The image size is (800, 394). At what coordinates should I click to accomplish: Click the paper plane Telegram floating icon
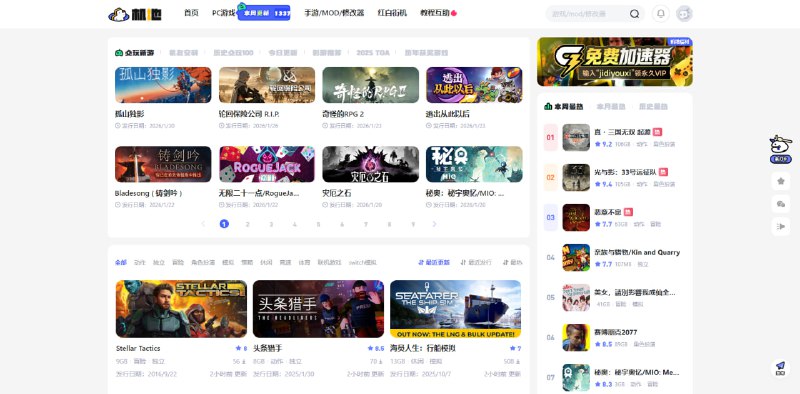781,368
